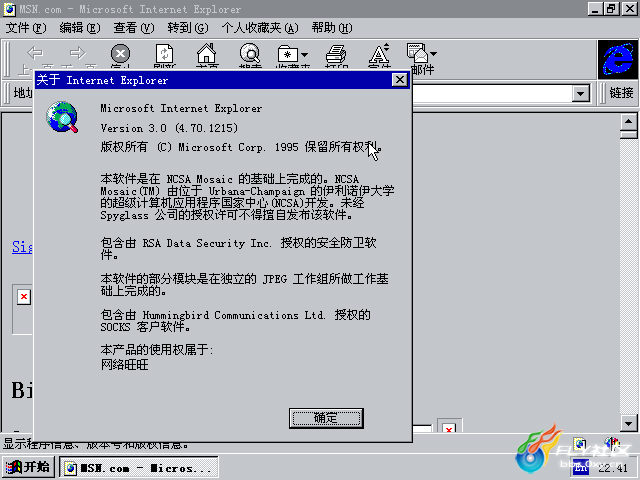Go to the Home page icon

coord(207,53)
